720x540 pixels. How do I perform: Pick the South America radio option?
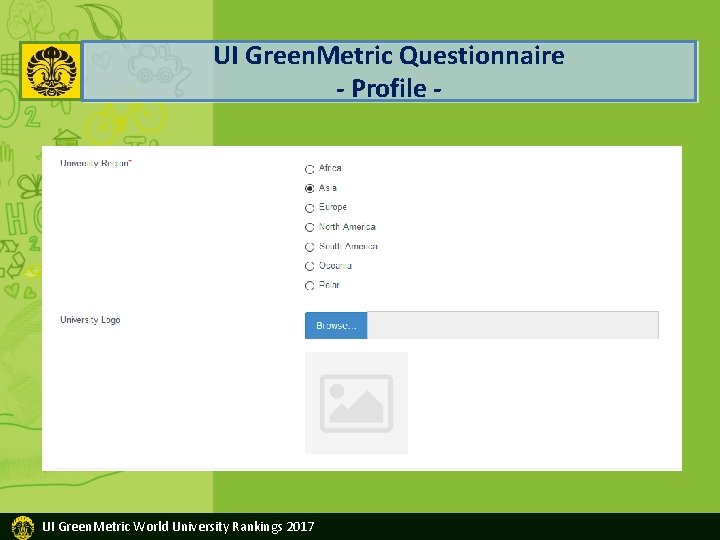(309, 247)
